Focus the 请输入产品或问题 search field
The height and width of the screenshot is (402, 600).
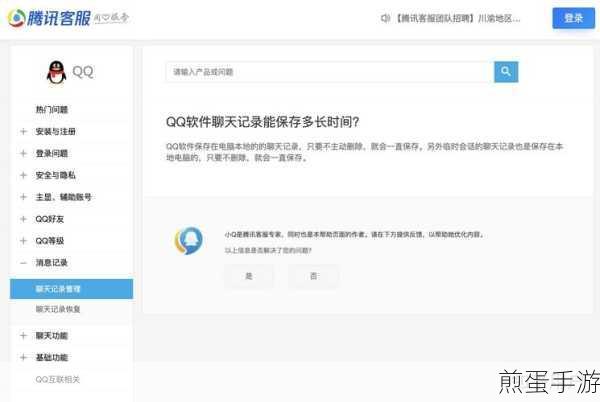(329, 72)
